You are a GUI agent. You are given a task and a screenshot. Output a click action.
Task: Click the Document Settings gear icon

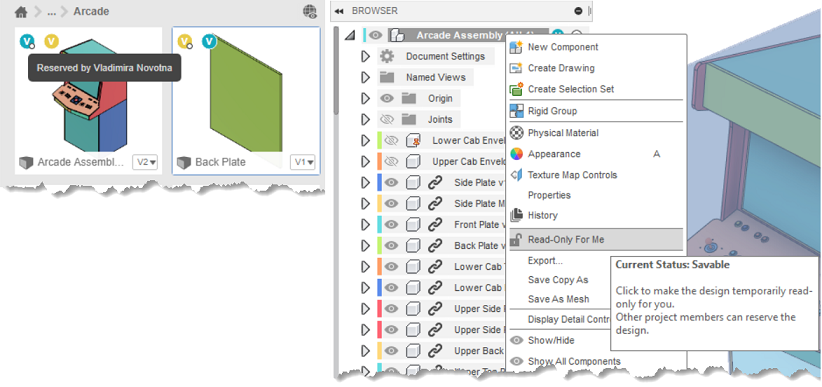coord(387,56)
